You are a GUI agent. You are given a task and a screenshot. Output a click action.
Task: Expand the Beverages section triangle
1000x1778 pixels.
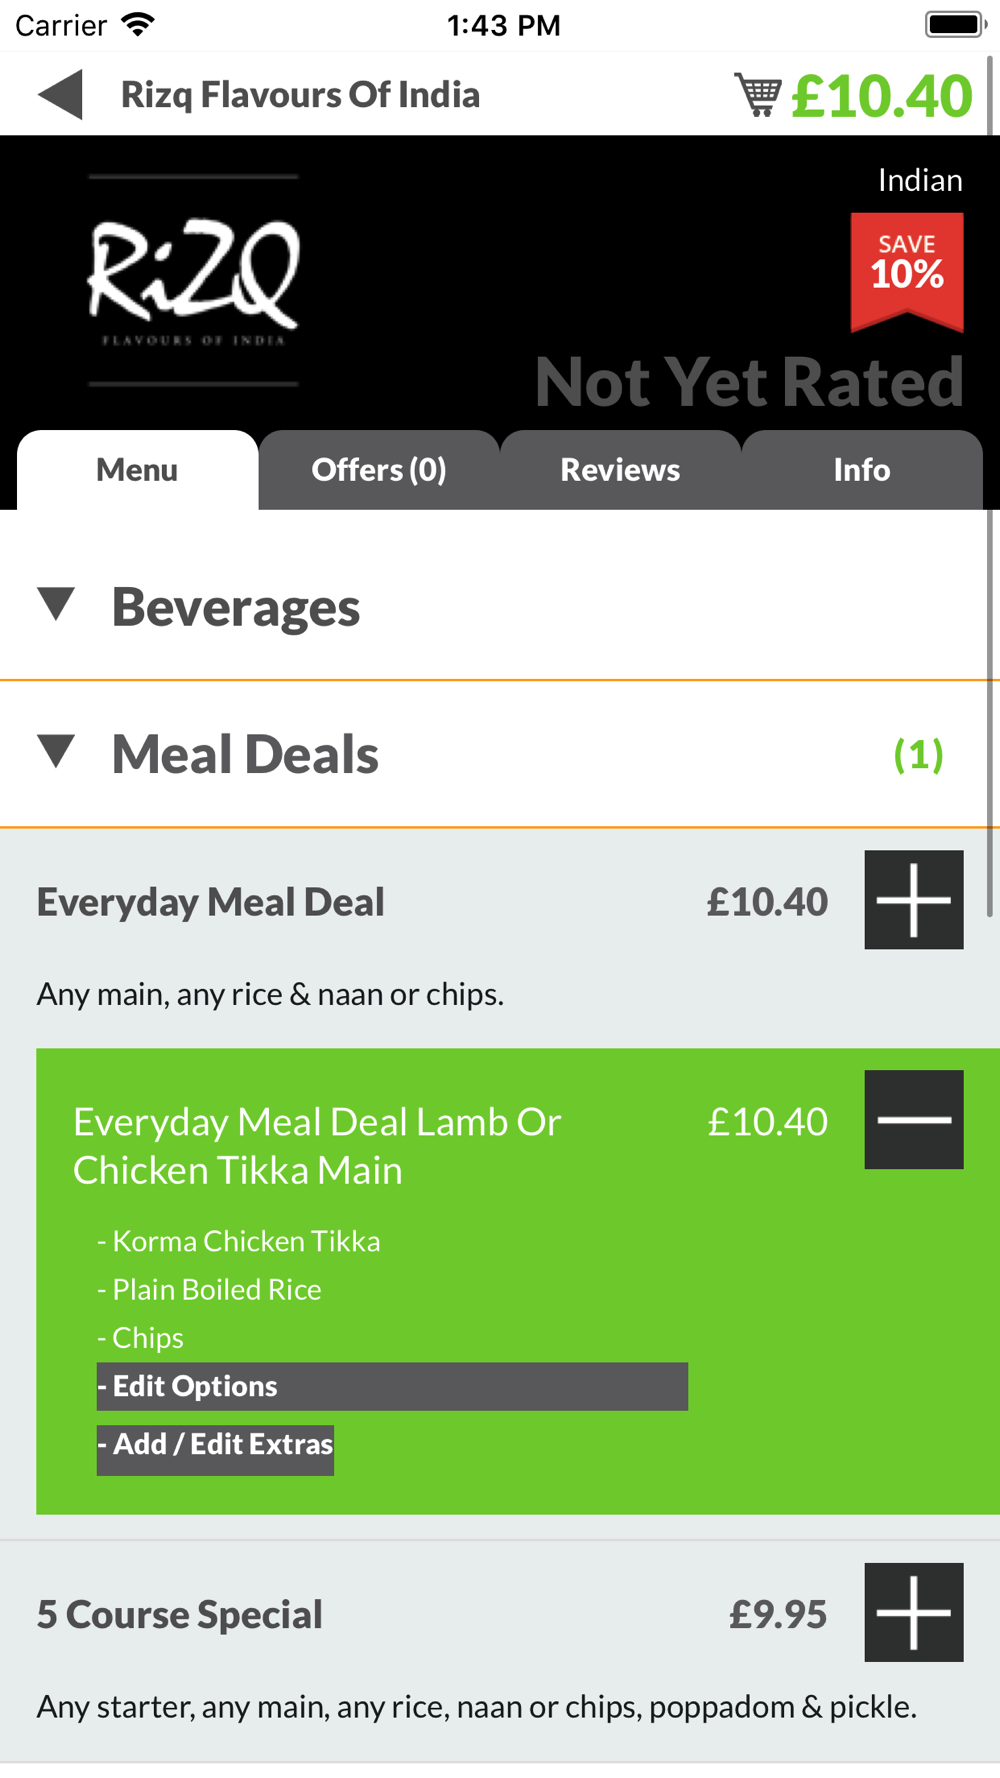[56, 604]
